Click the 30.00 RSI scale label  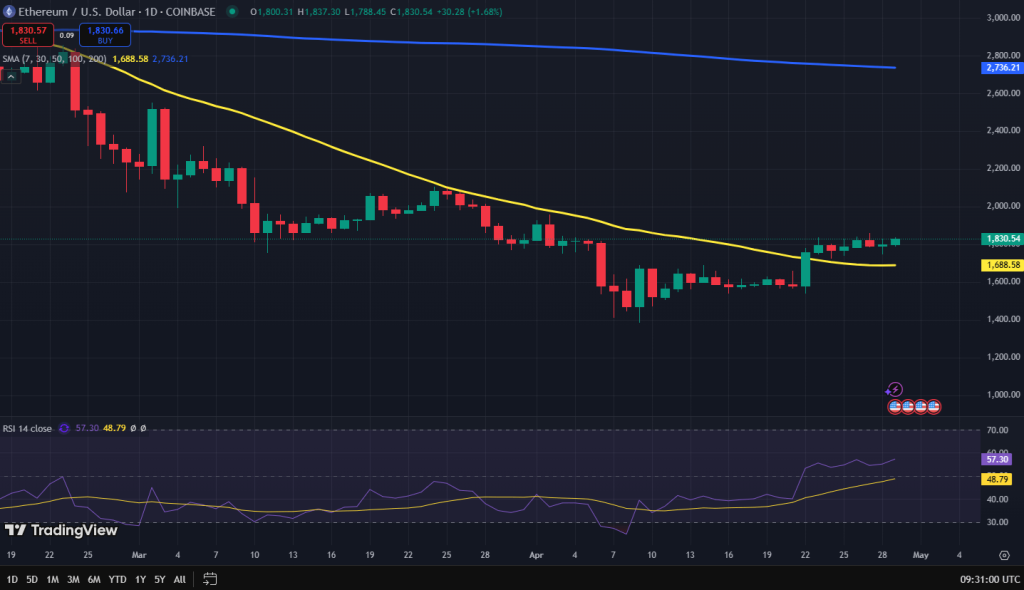pyautogui.click(x=997, y=522)
